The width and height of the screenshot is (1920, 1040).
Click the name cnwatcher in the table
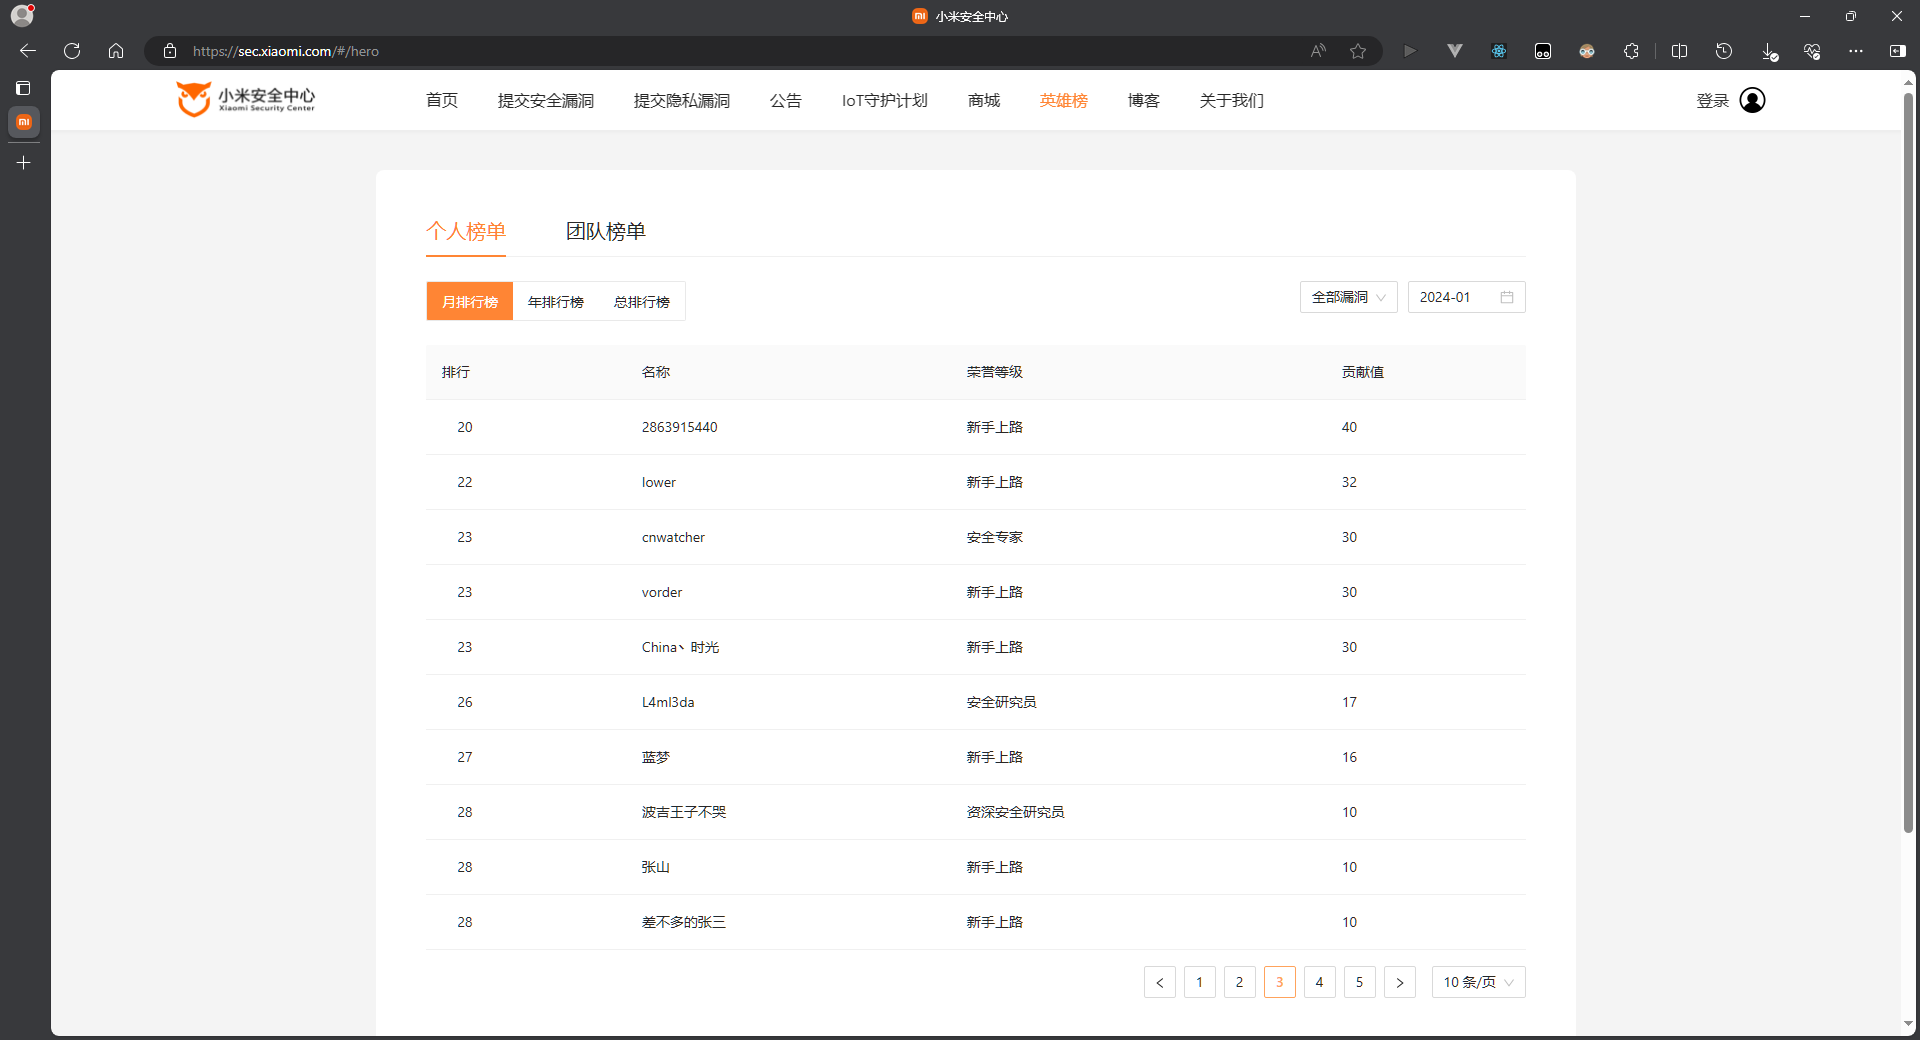tap(673, 537)
